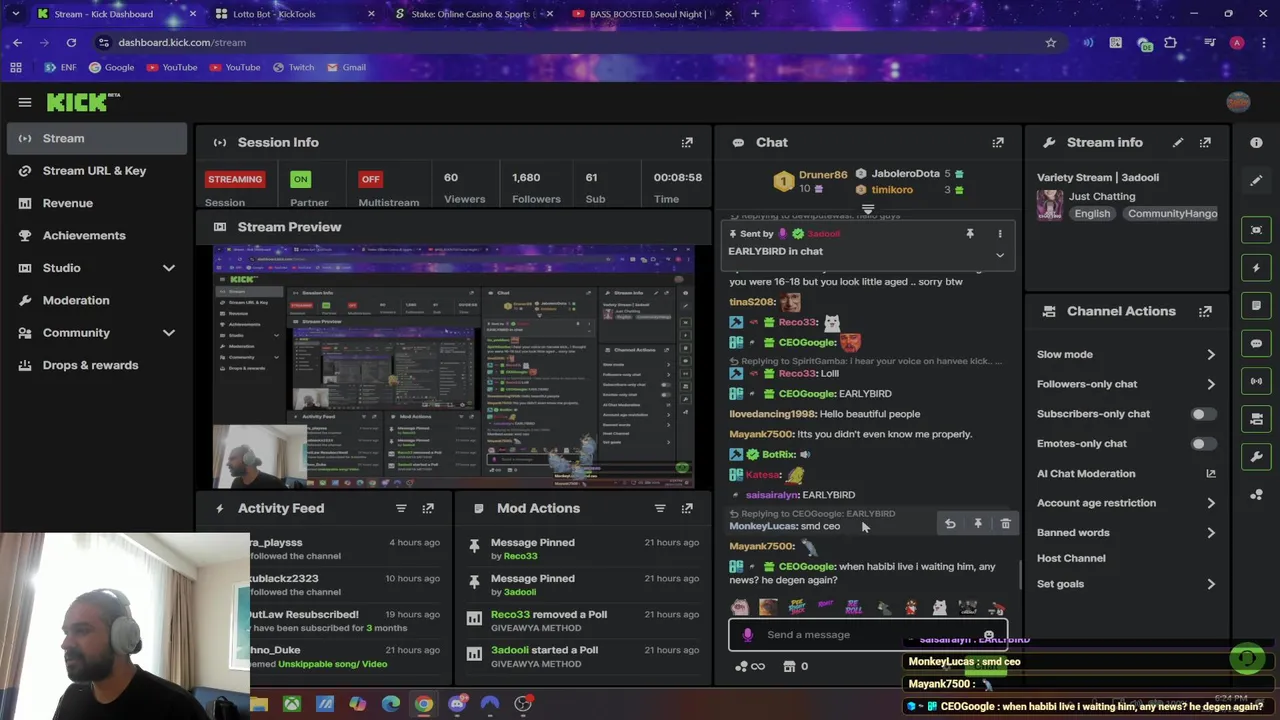Delete MonkeyLucas's chat message
The width and height of the screenshot is (1280, 720).
coord(1005,524)
